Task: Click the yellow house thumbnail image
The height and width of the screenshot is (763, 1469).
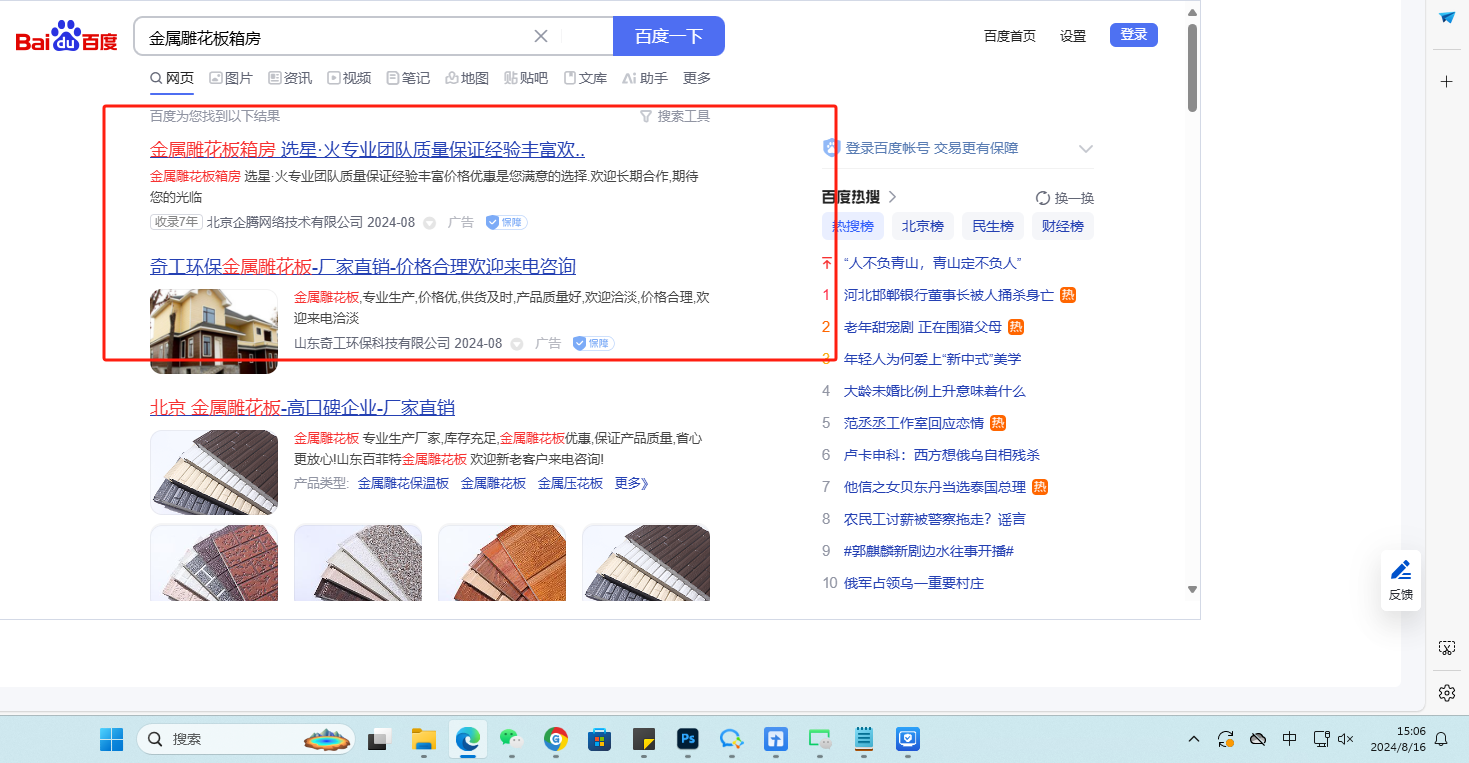Action: (214, 330)
